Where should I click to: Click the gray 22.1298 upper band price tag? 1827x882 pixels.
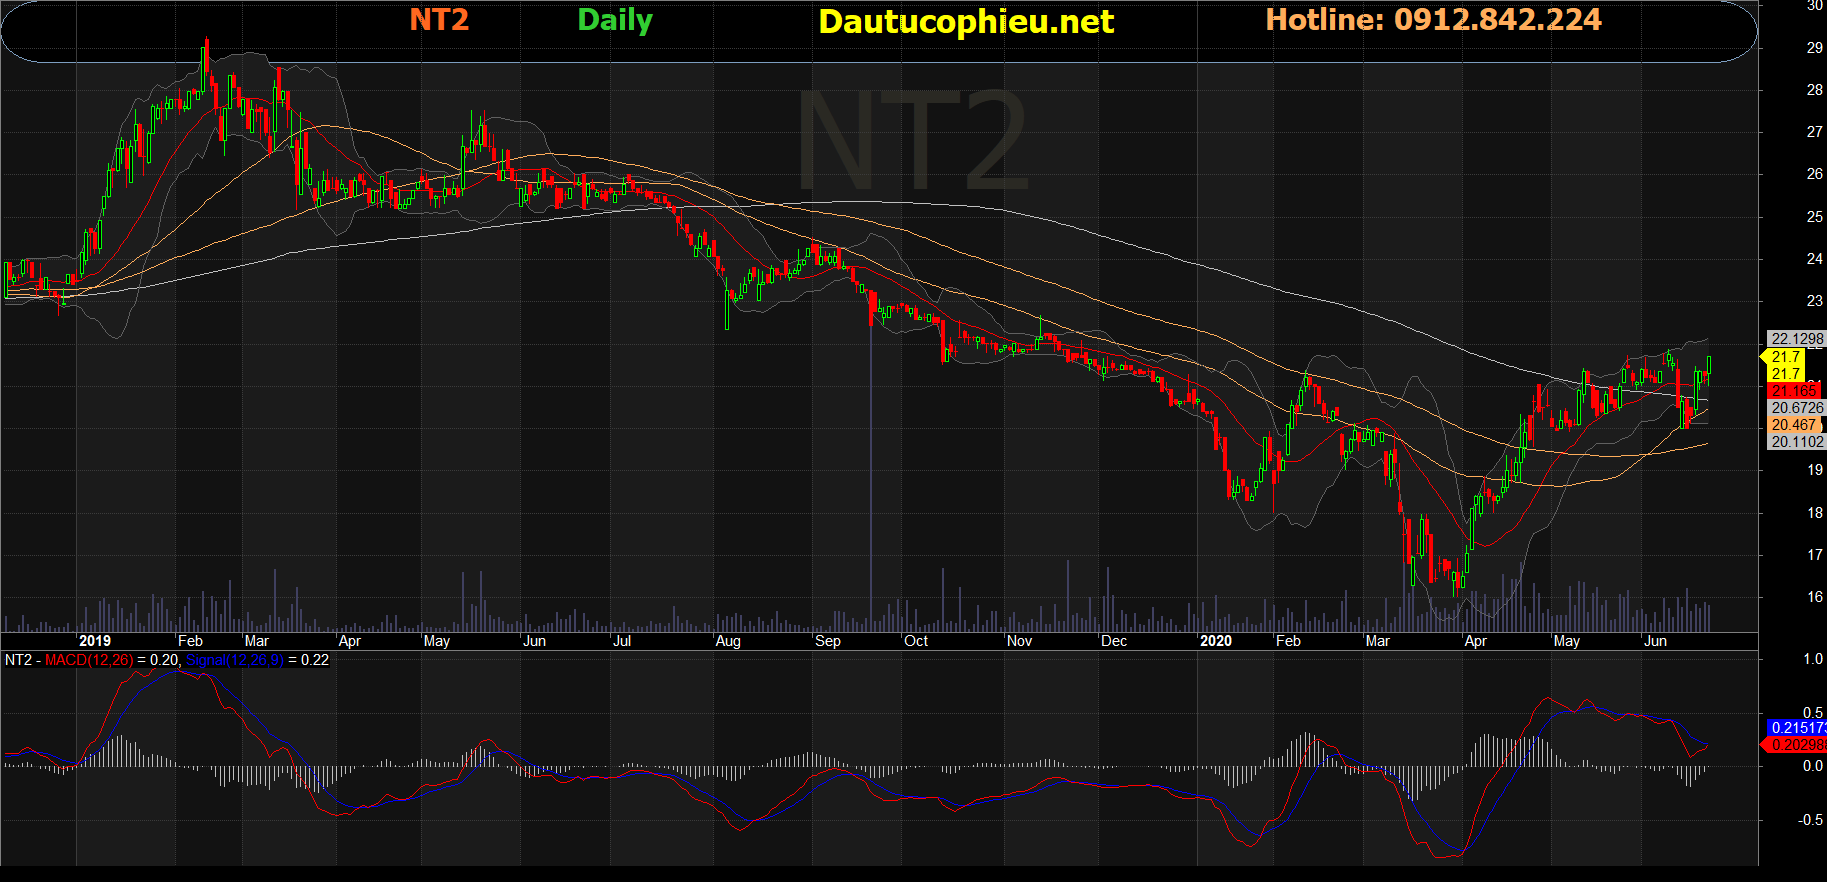[x=1797, y=339]
